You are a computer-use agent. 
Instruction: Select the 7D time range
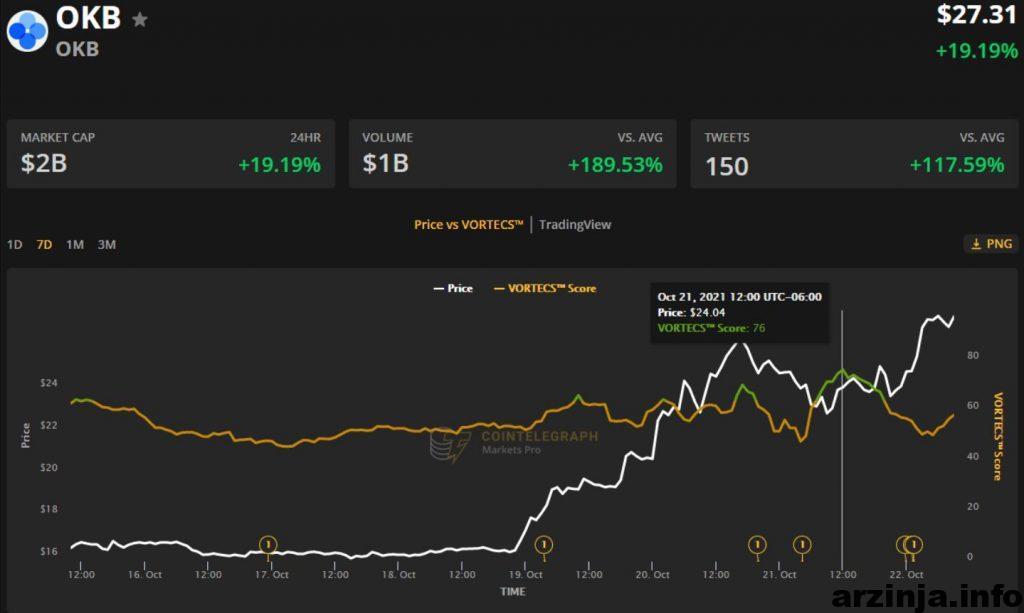pyautogui.click(x=44, y=245)
